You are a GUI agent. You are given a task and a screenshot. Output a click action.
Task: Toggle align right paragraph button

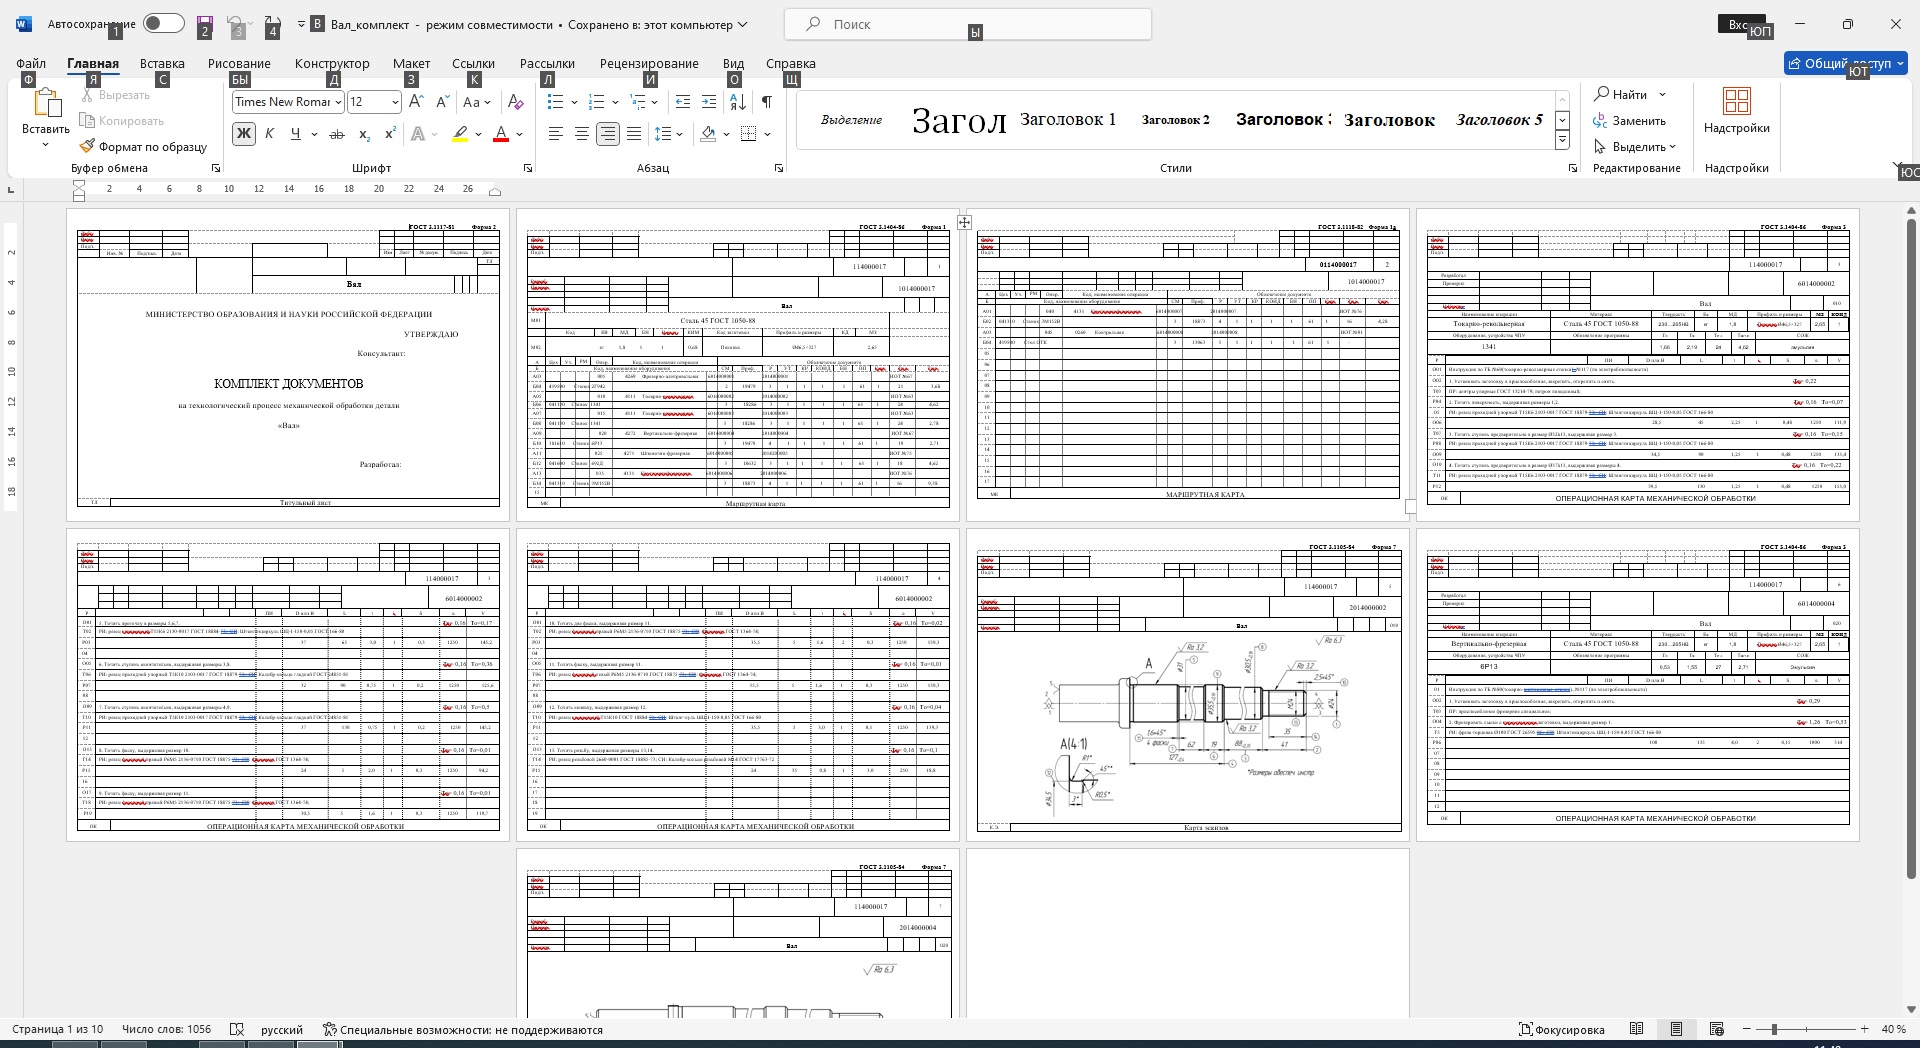(x=607, y=134)
